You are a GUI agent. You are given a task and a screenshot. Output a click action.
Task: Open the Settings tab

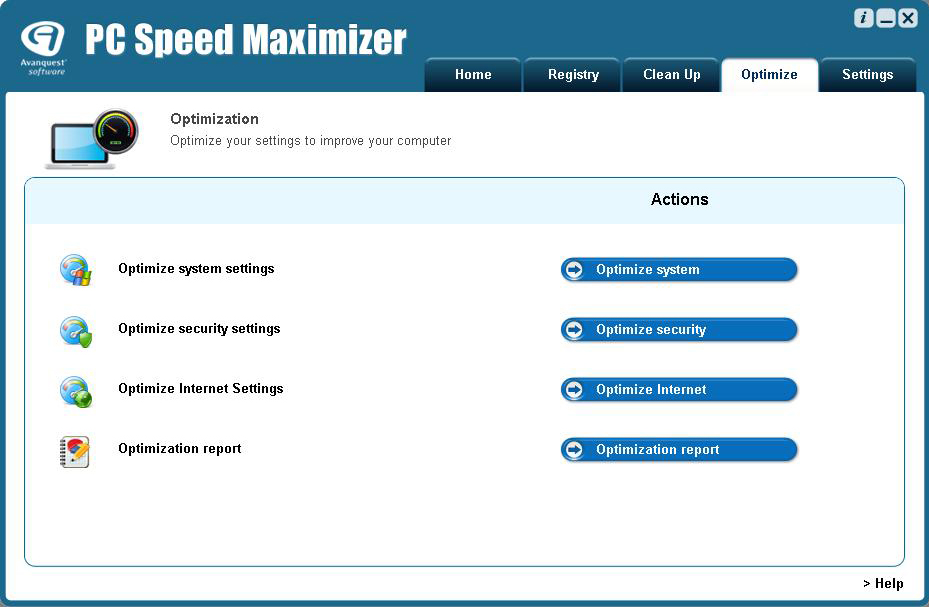click(x=867, y=73)
